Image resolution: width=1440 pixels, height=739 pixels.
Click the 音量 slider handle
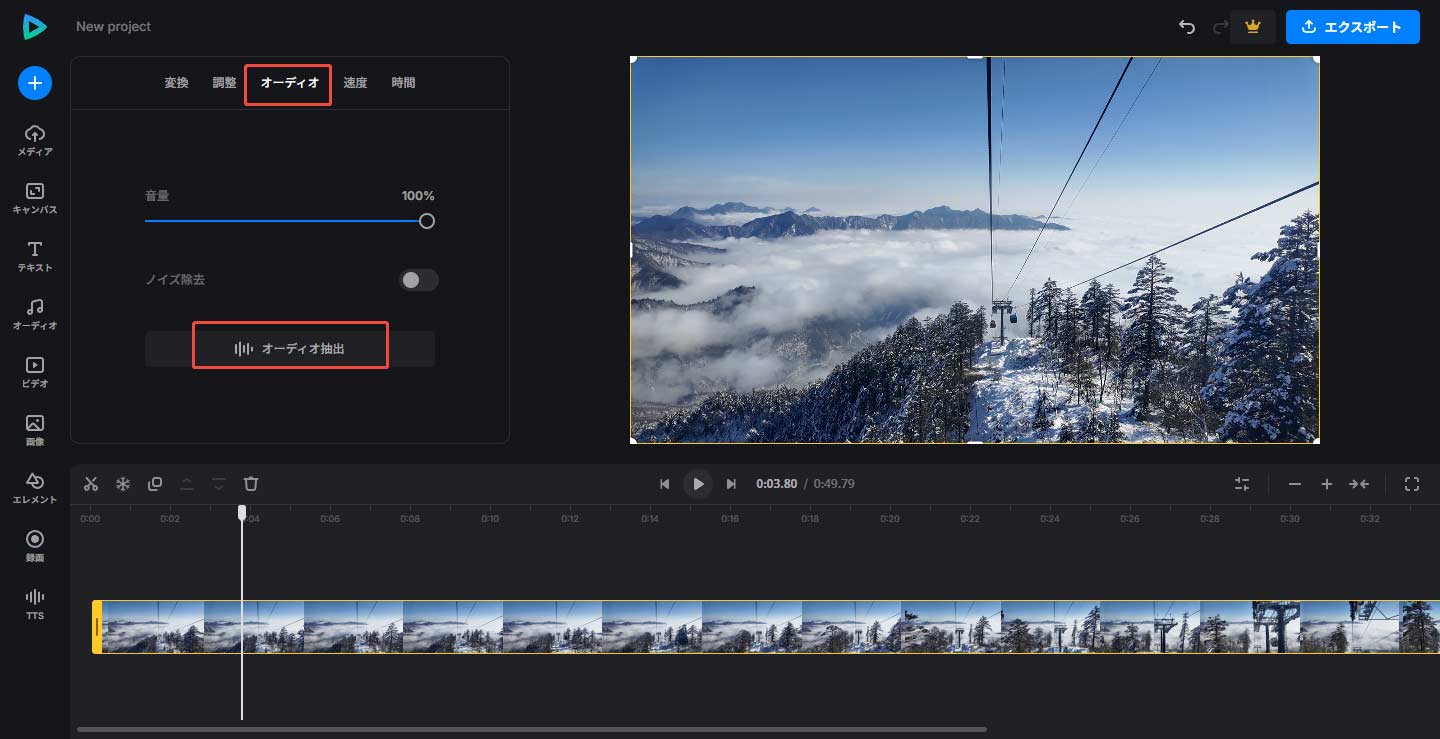click(427, 221)
